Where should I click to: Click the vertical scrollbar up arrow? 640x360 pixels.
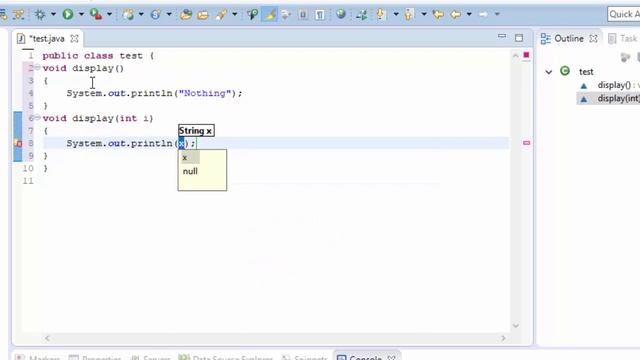[x=516, y=56]
